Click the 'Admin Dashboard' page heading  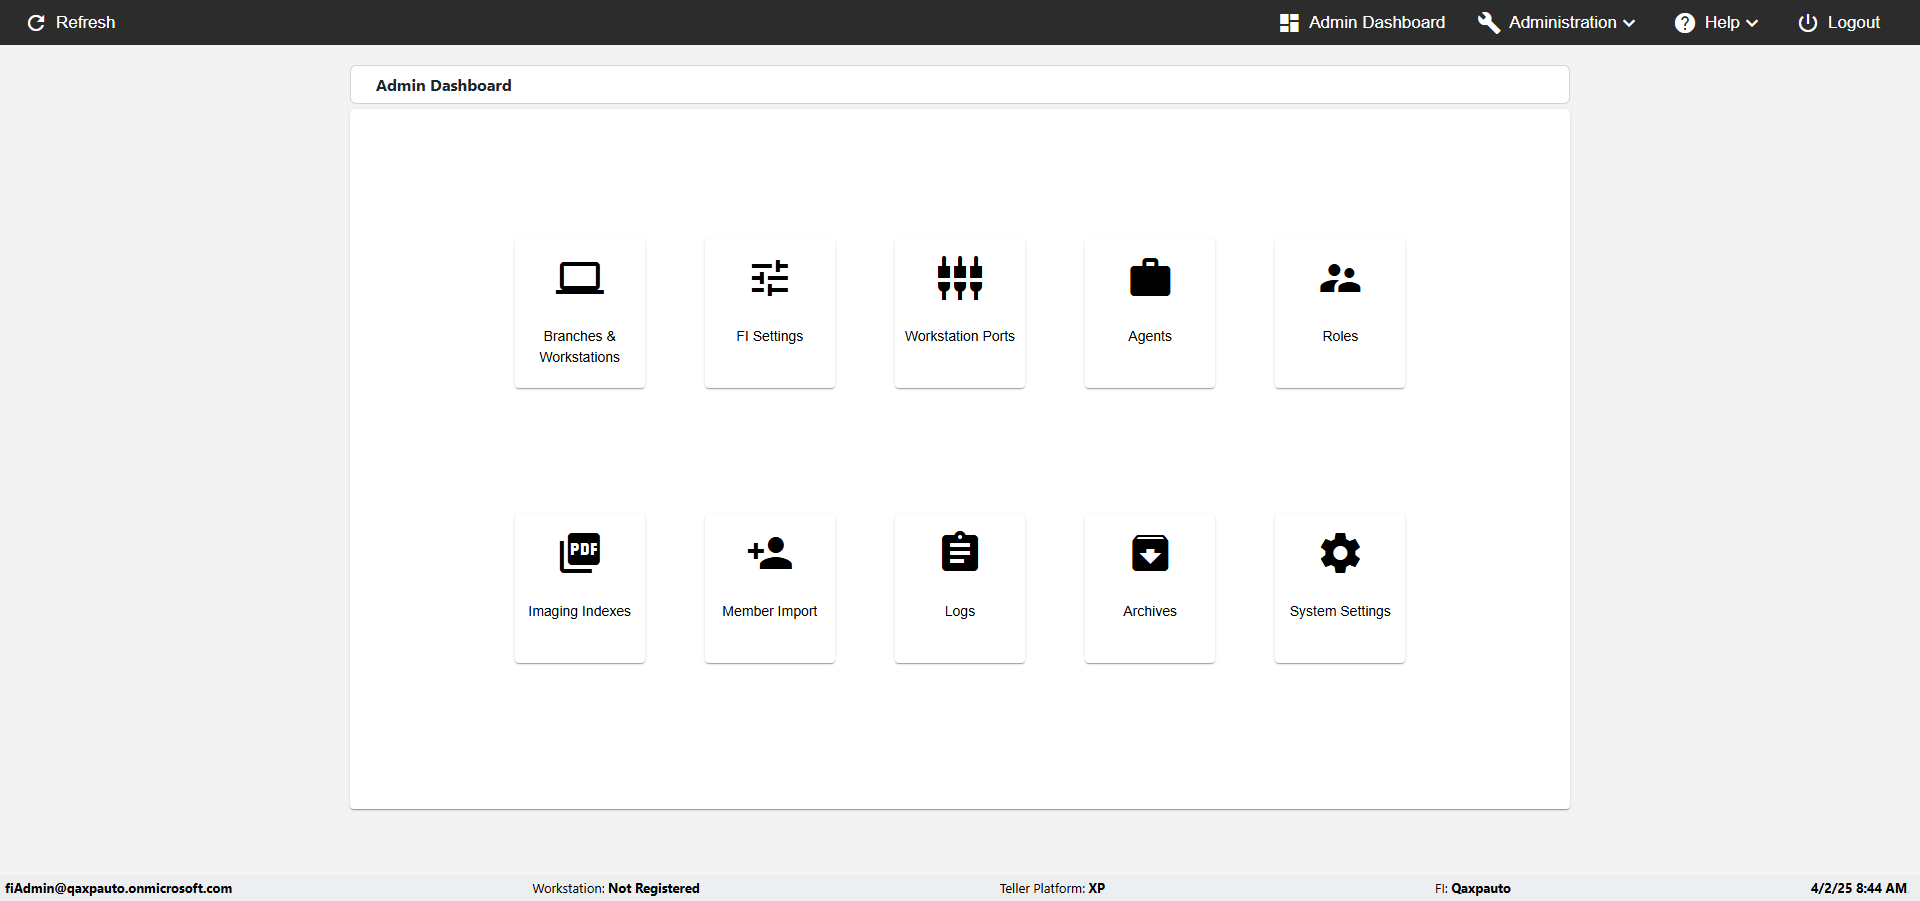tap(444, 86)
